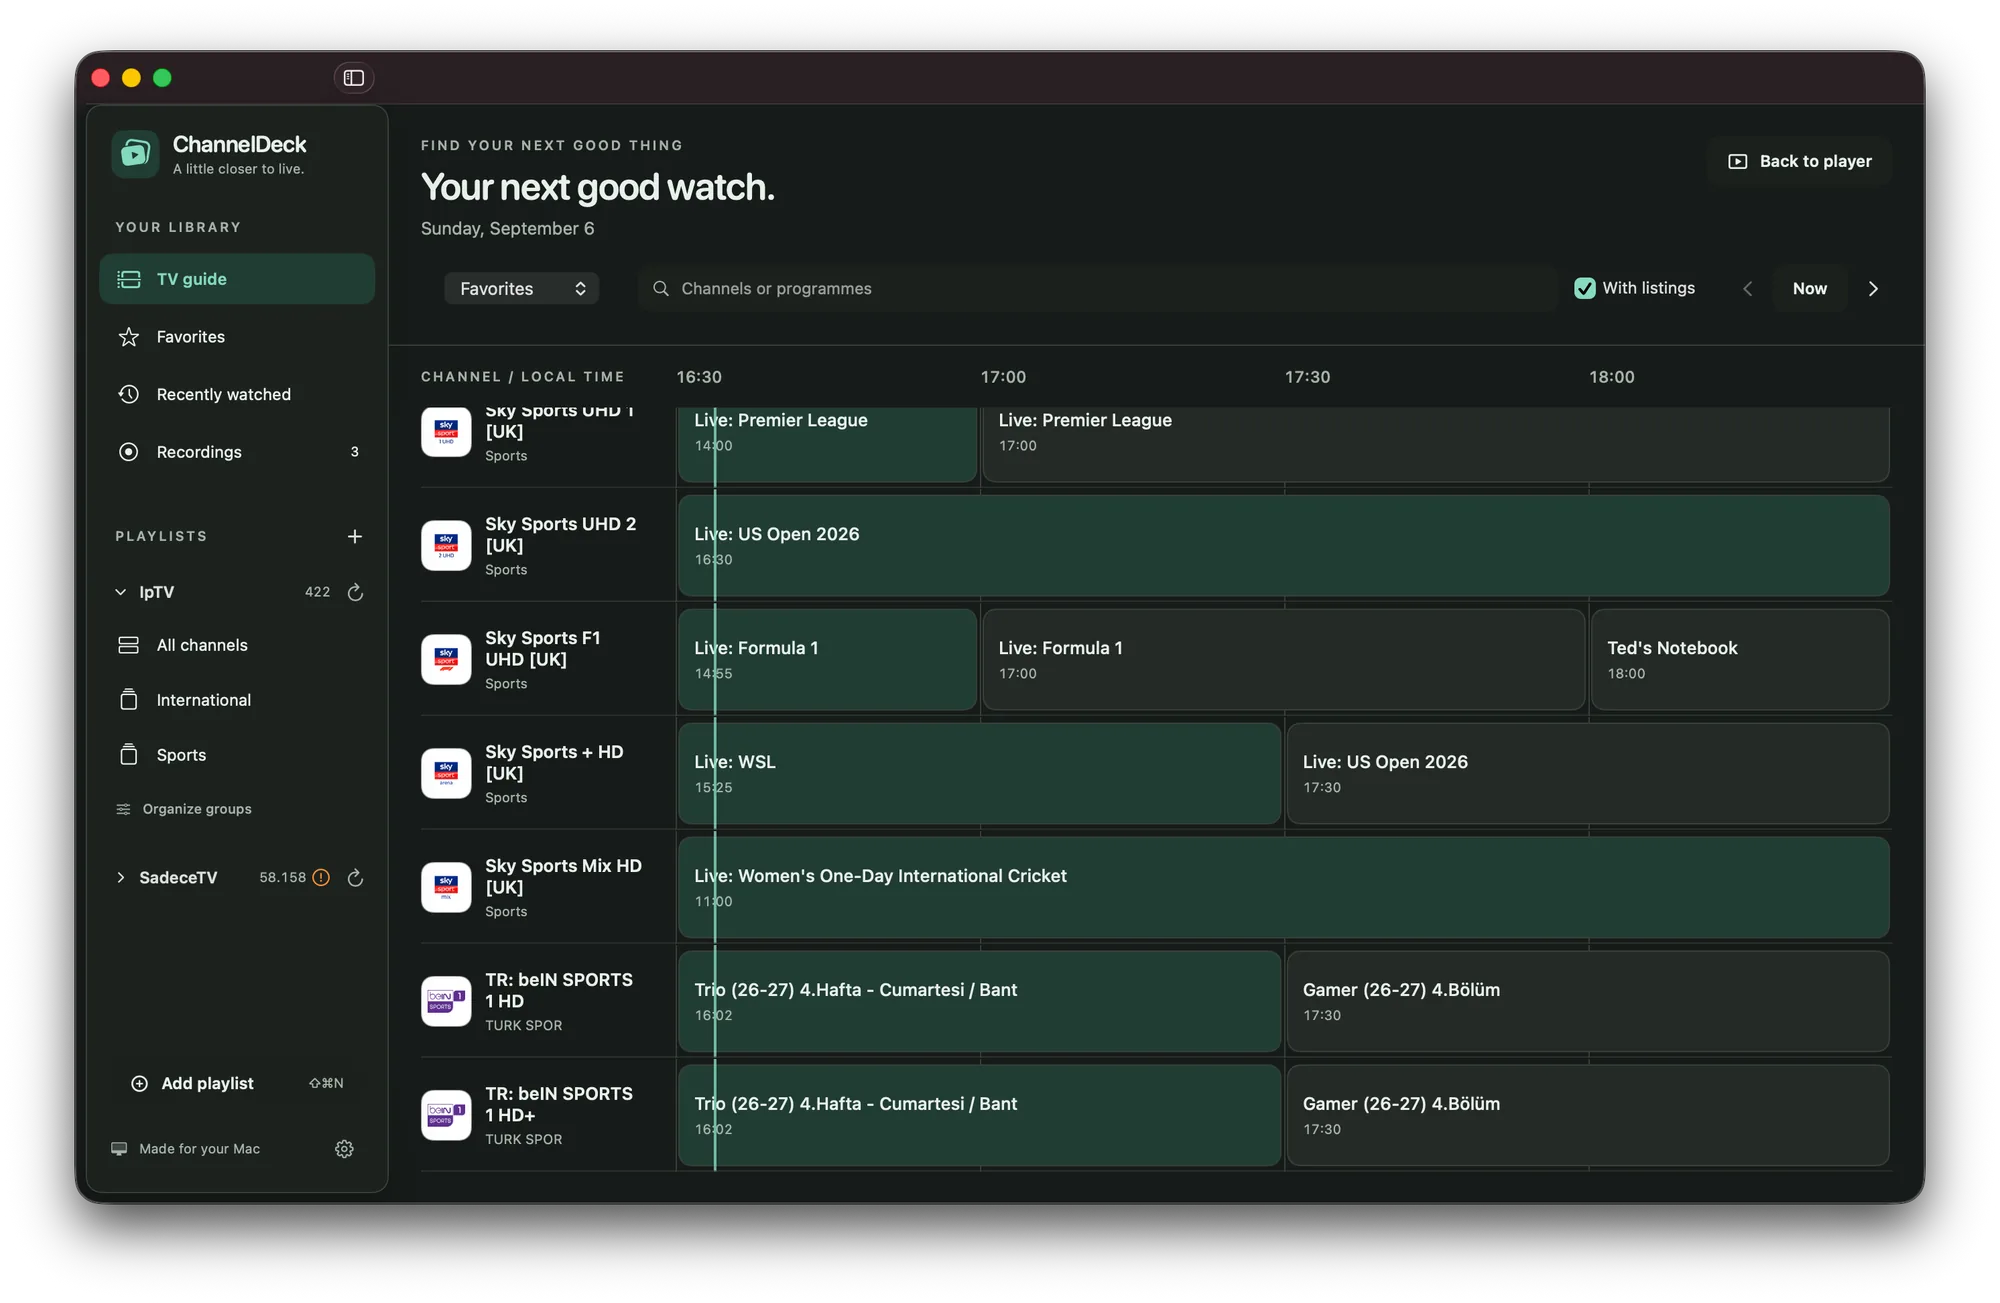Click the search magnifier icon
This screenshot has width=2000, height=1303.
661,289
